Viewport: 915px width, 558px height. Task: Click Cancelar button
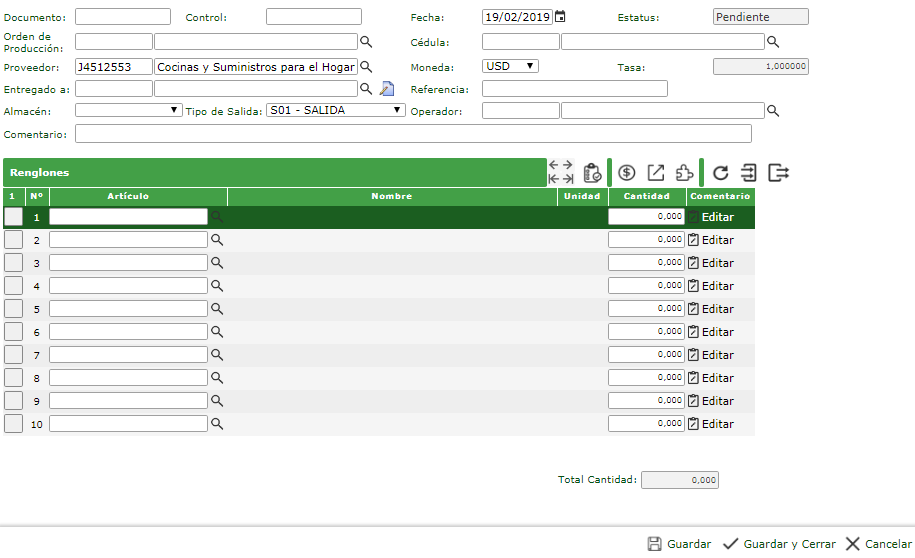coord(878,544)
